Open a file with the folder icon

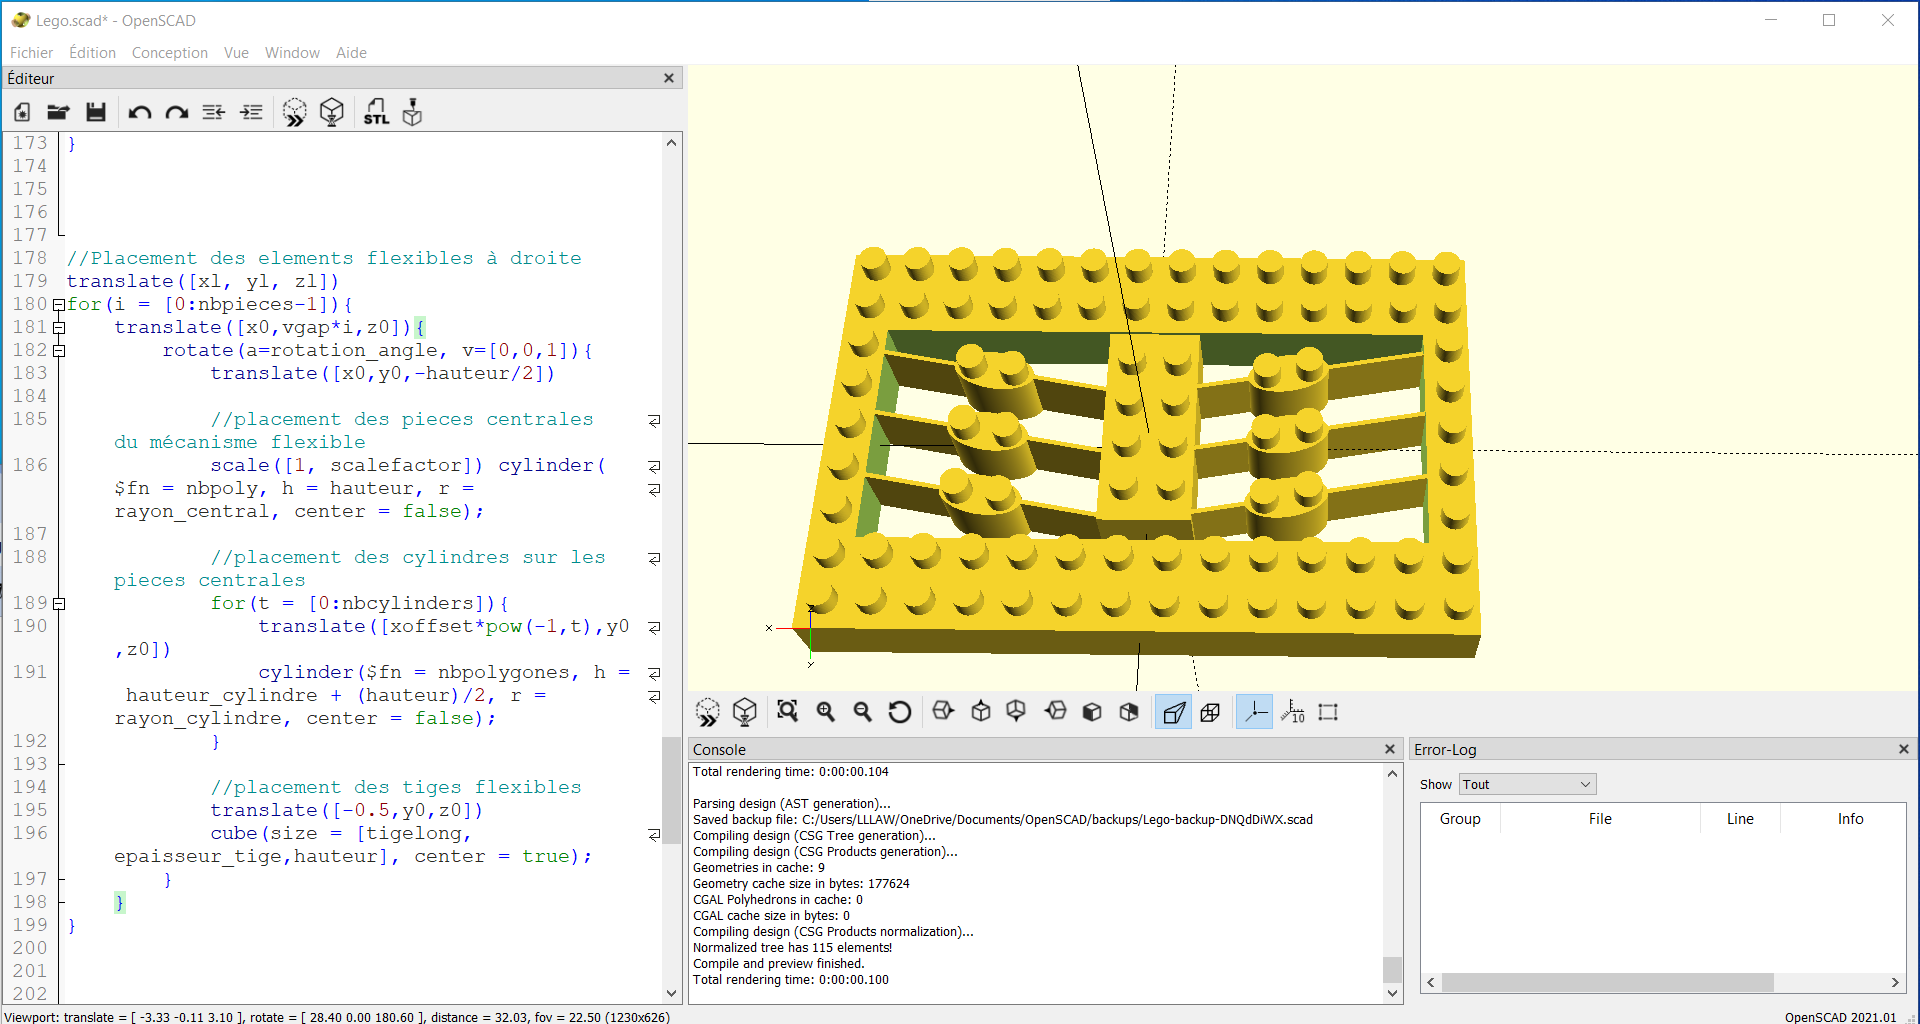(x=59, y=112)
